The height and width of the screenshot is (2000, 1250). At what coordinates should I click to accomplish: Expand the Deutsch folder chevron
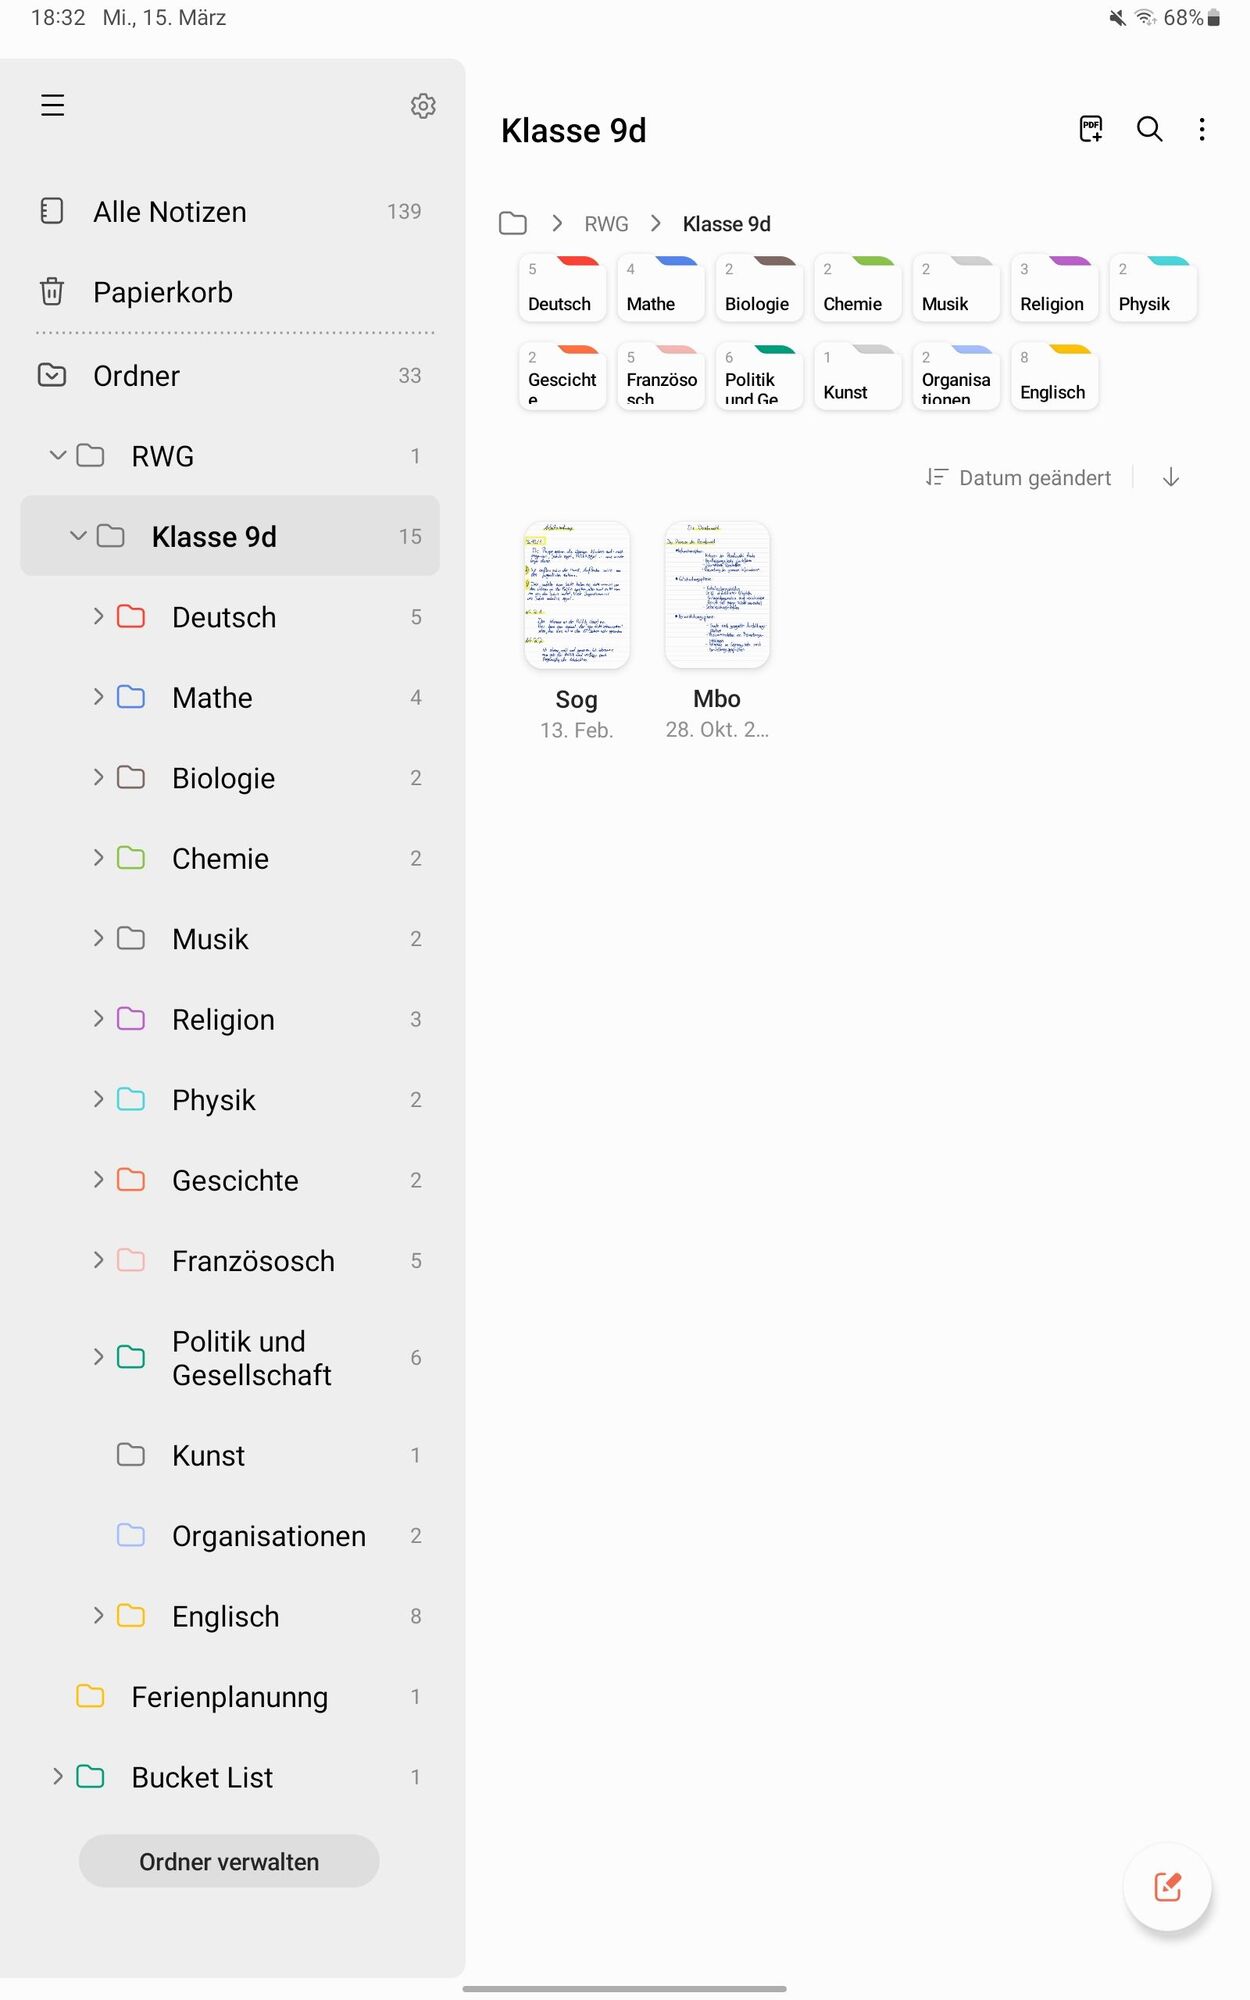[x=98, y=617]
